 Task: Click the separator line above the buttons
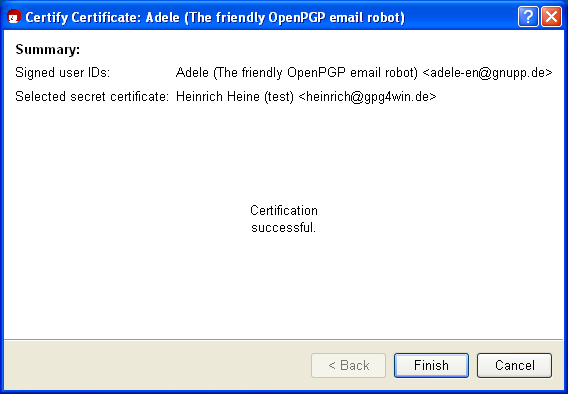[x=284, y=340]
